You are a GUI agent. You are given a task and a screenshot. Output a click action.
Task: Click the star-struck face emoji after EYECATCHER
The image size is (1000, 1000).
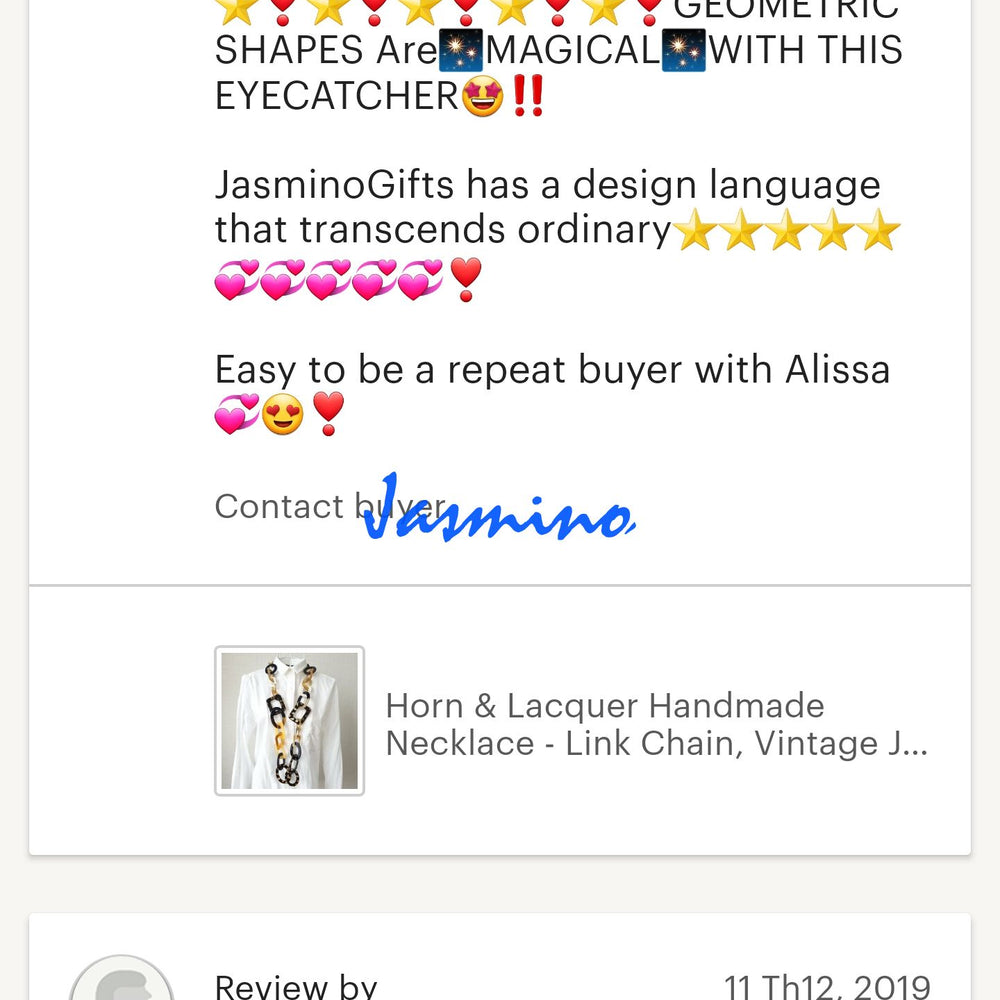[x=483, y=96]
